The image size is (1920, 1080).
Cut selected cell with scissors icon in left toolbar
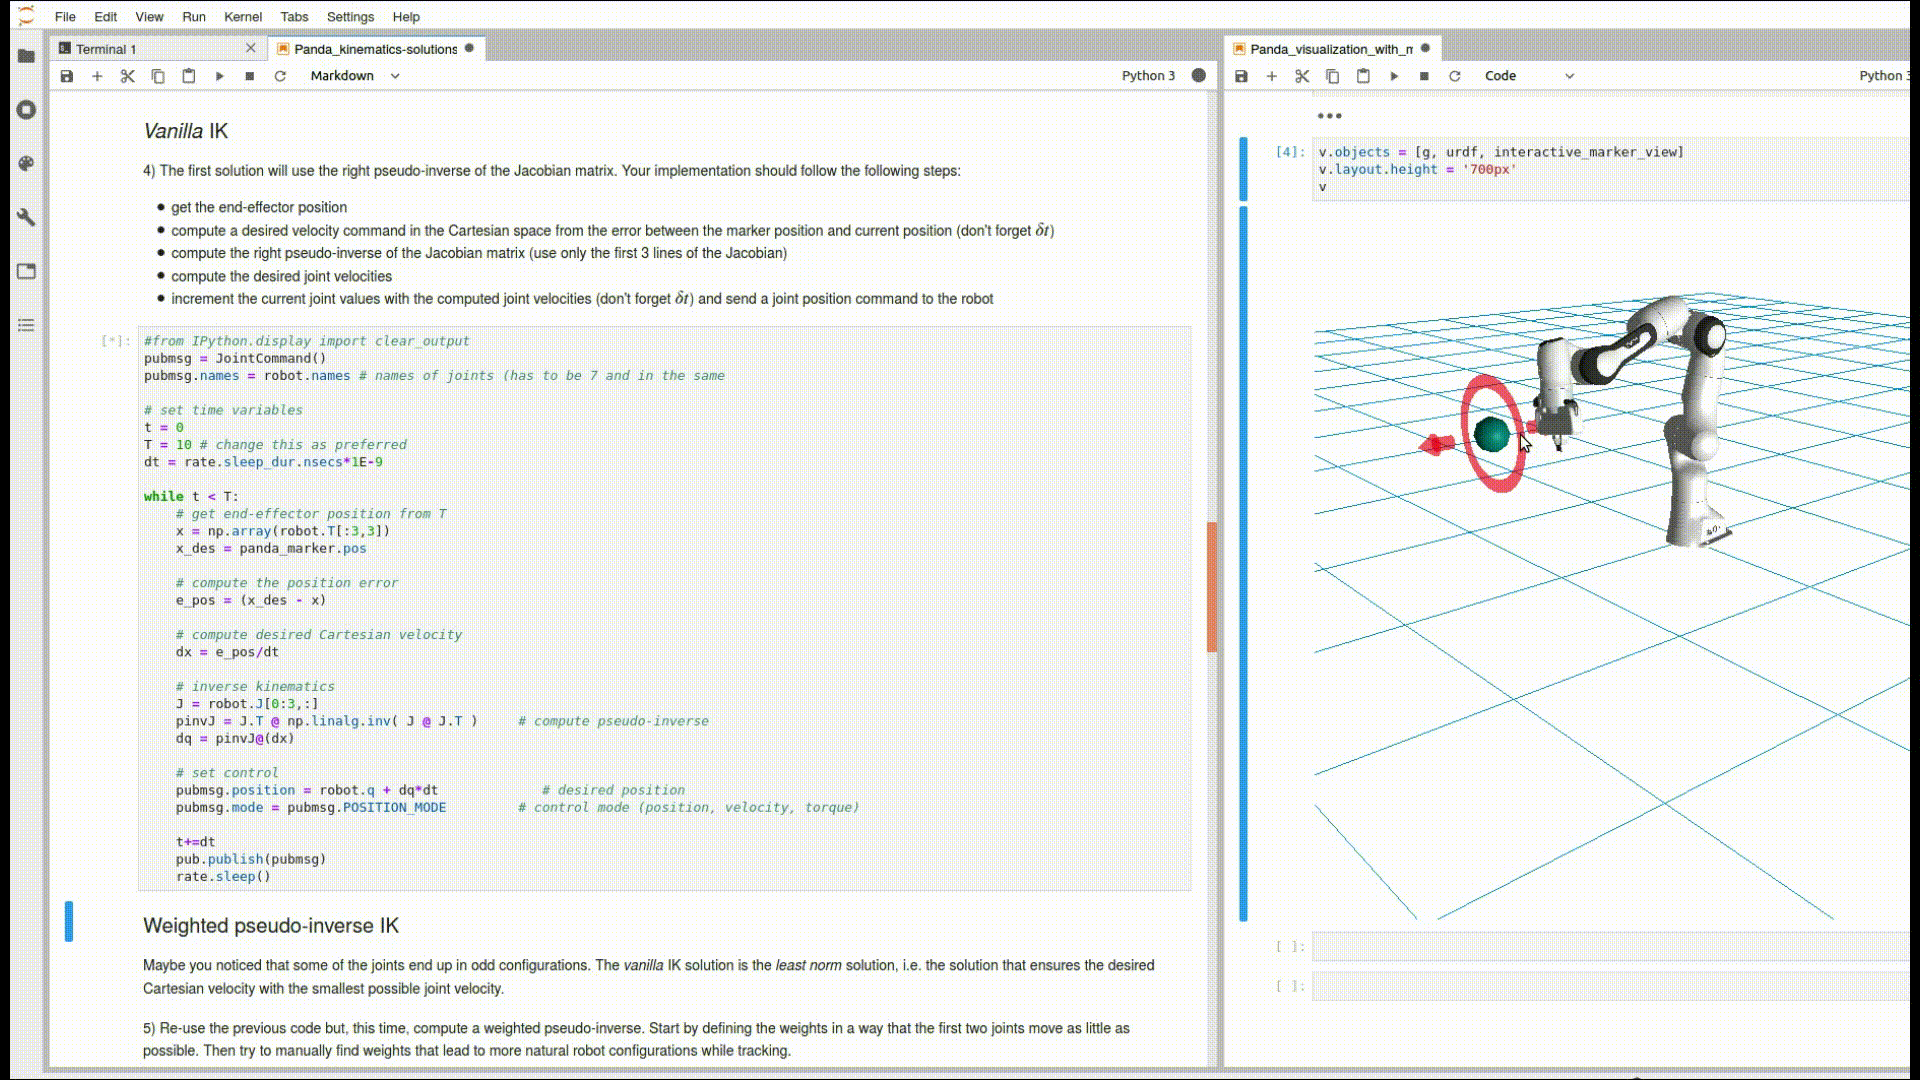tap(128, 76)
